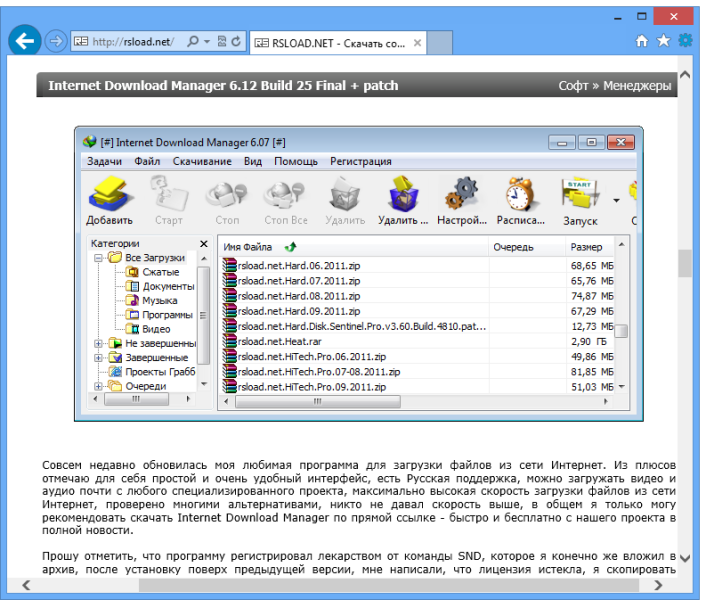Viewport: 706px width, 600px height.
Task: Select the Документы category
Action: pyautogui.click(x=160, y=286)
